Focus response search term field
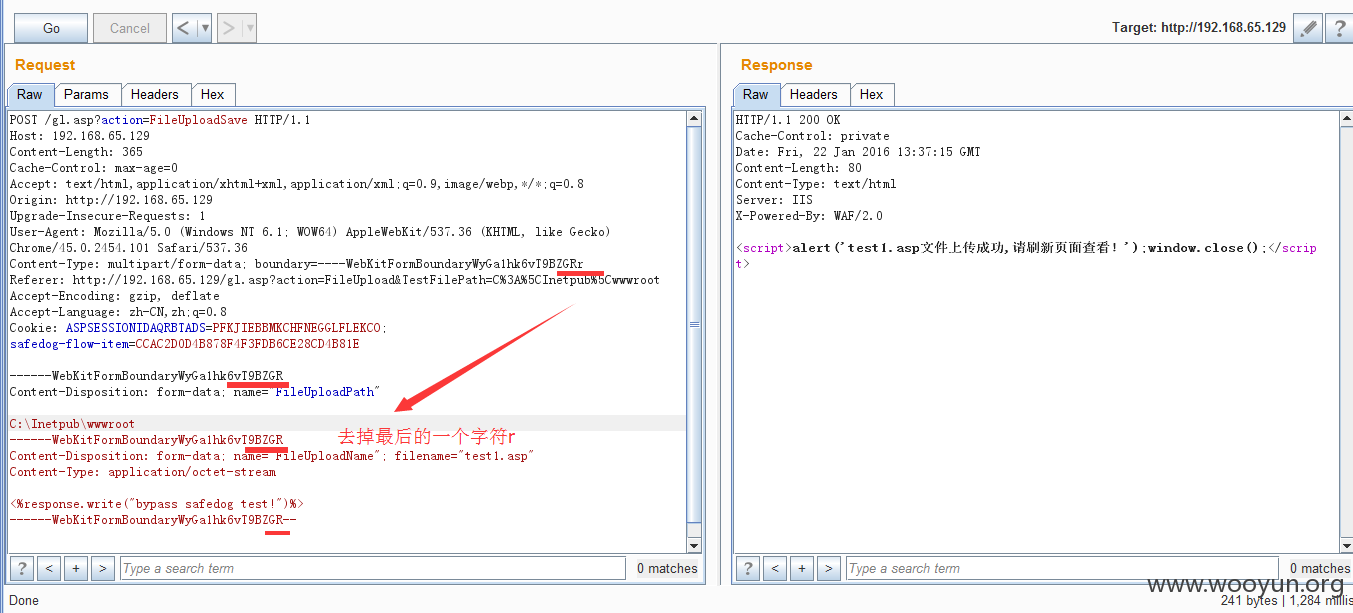The image size is (1353, 613). tap(1062, 568)
